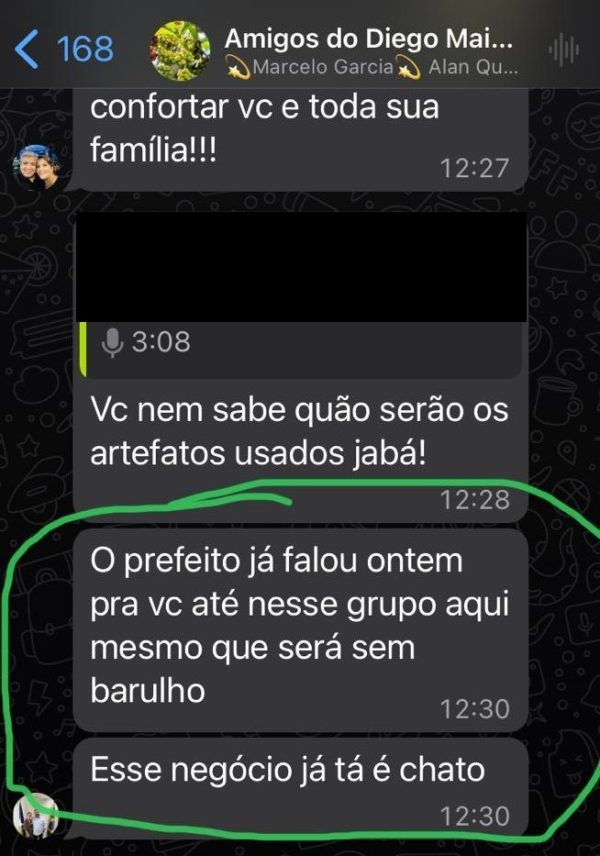The width and height of the screenshot is (600, 856).
Task: Tap the 12:30 time under 'chato' message
Action: (475, 817)
